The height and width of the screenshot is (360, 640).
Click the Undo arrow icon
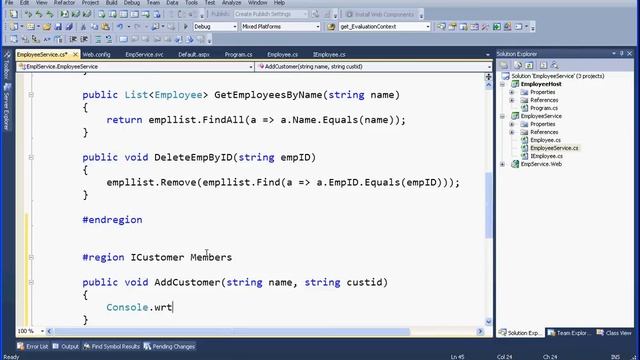(120, 27)
